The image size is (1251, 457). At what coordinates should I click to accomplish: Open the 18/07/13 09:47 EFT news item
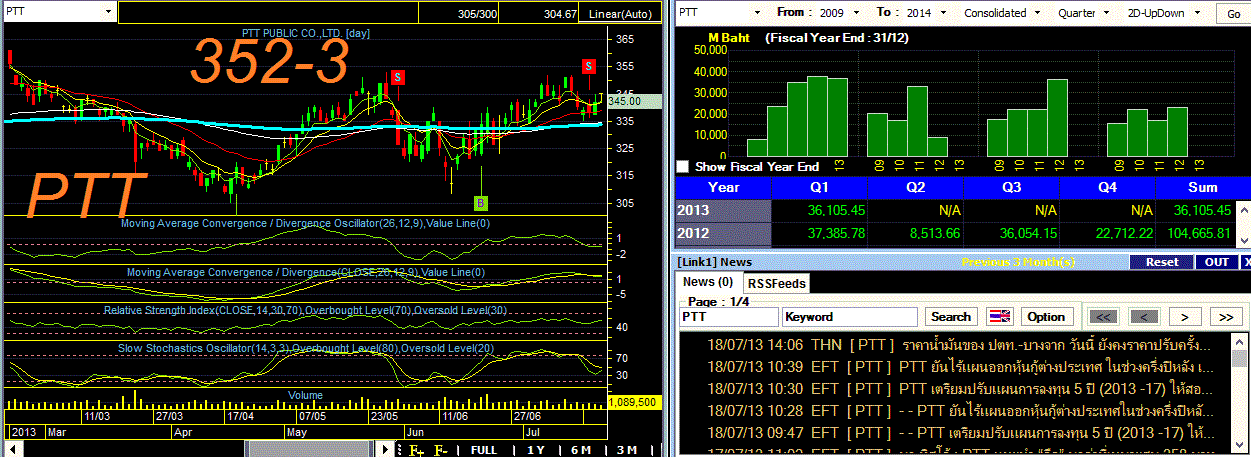point(962,433)
